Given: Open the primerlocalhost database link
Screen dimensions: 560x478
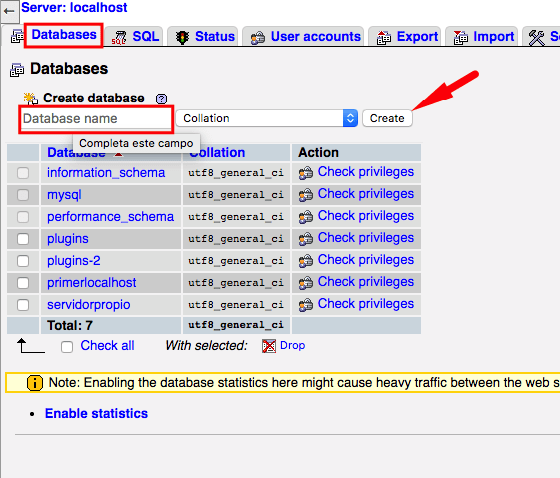Looking at the screenshot, I should 91,283.
